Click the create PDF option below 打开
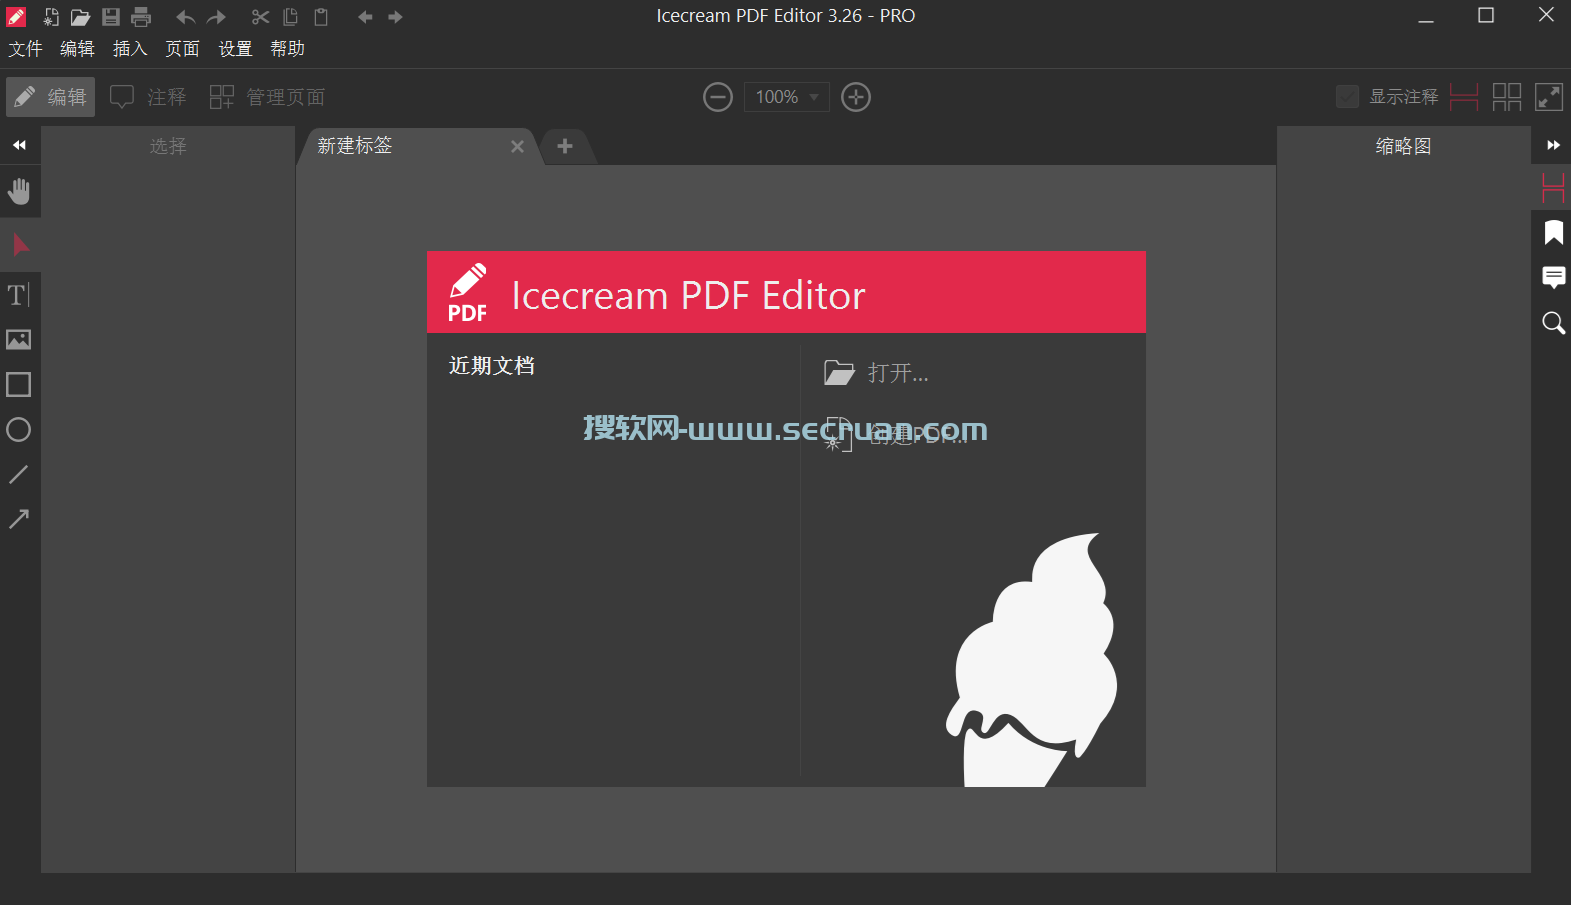This screenshot has height=905, width=1571. pos(896,434)
